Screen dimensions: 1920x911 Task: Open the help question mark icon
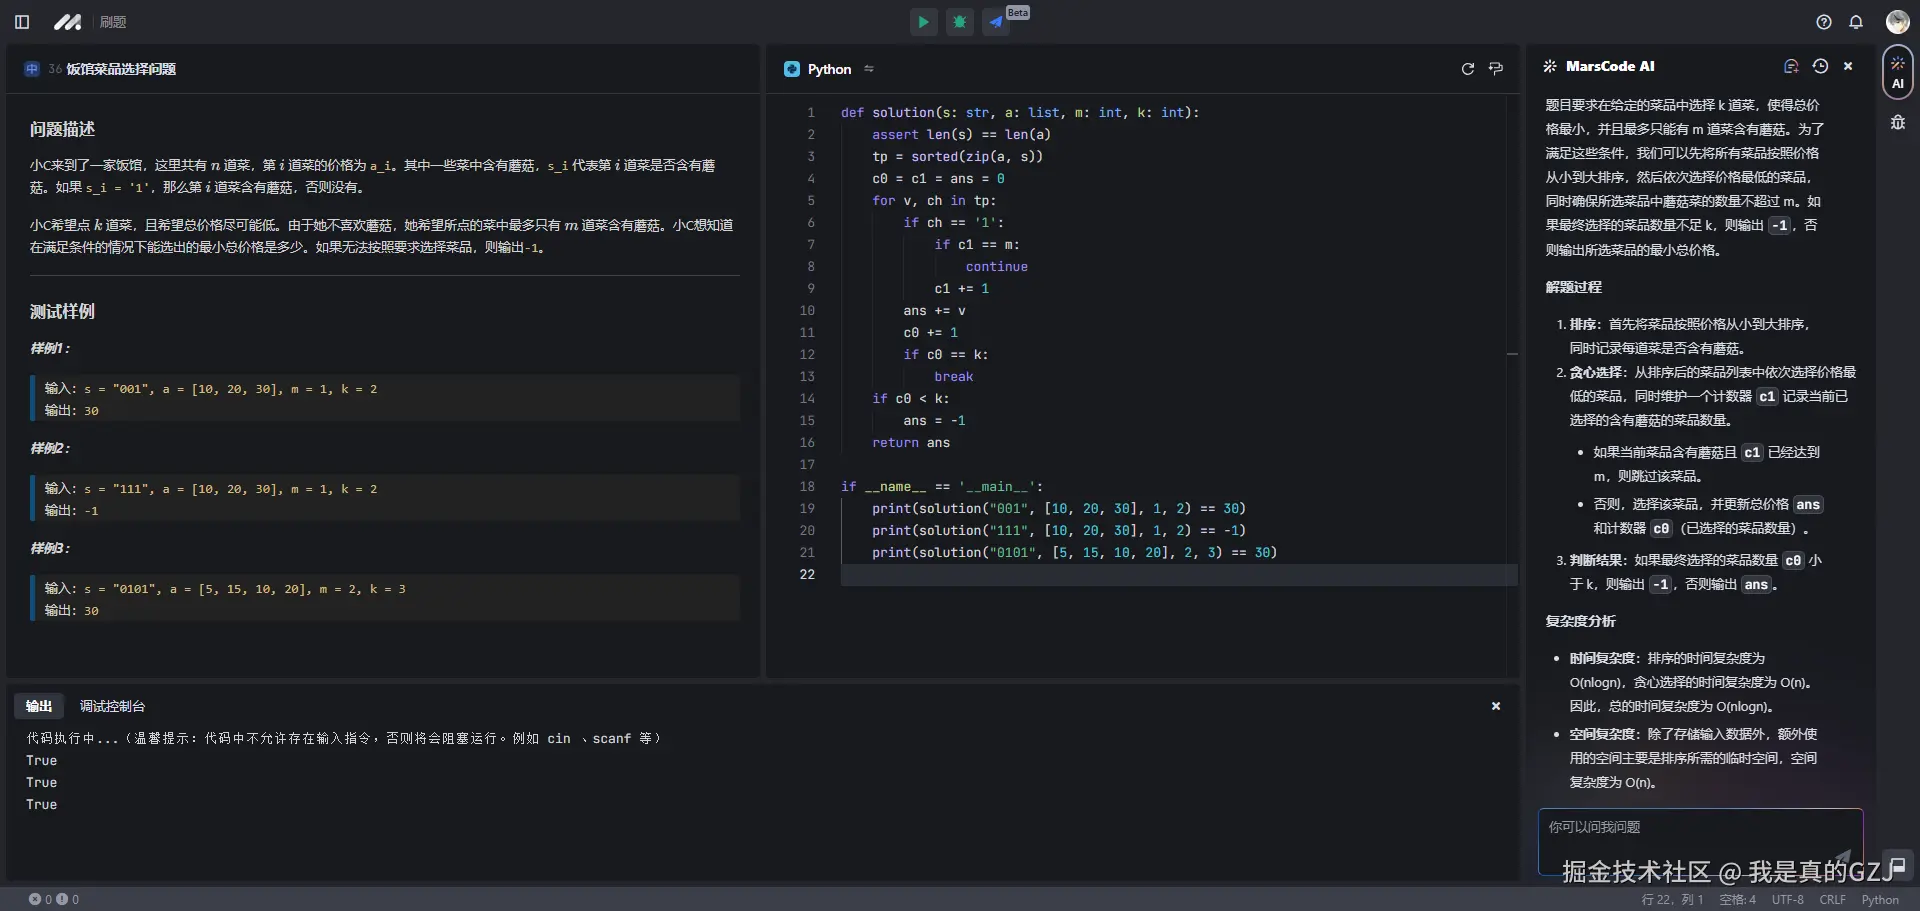pyautogui.click(x=1824, y=22)
